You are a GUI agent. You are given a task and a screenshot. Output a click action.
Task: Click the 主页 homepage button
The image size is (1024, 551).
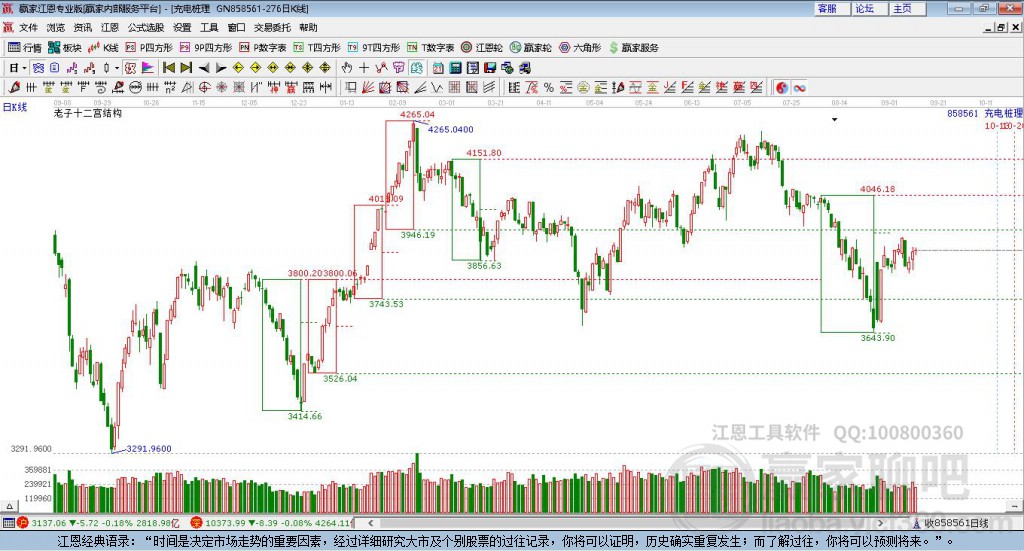[x=908, y=8]
